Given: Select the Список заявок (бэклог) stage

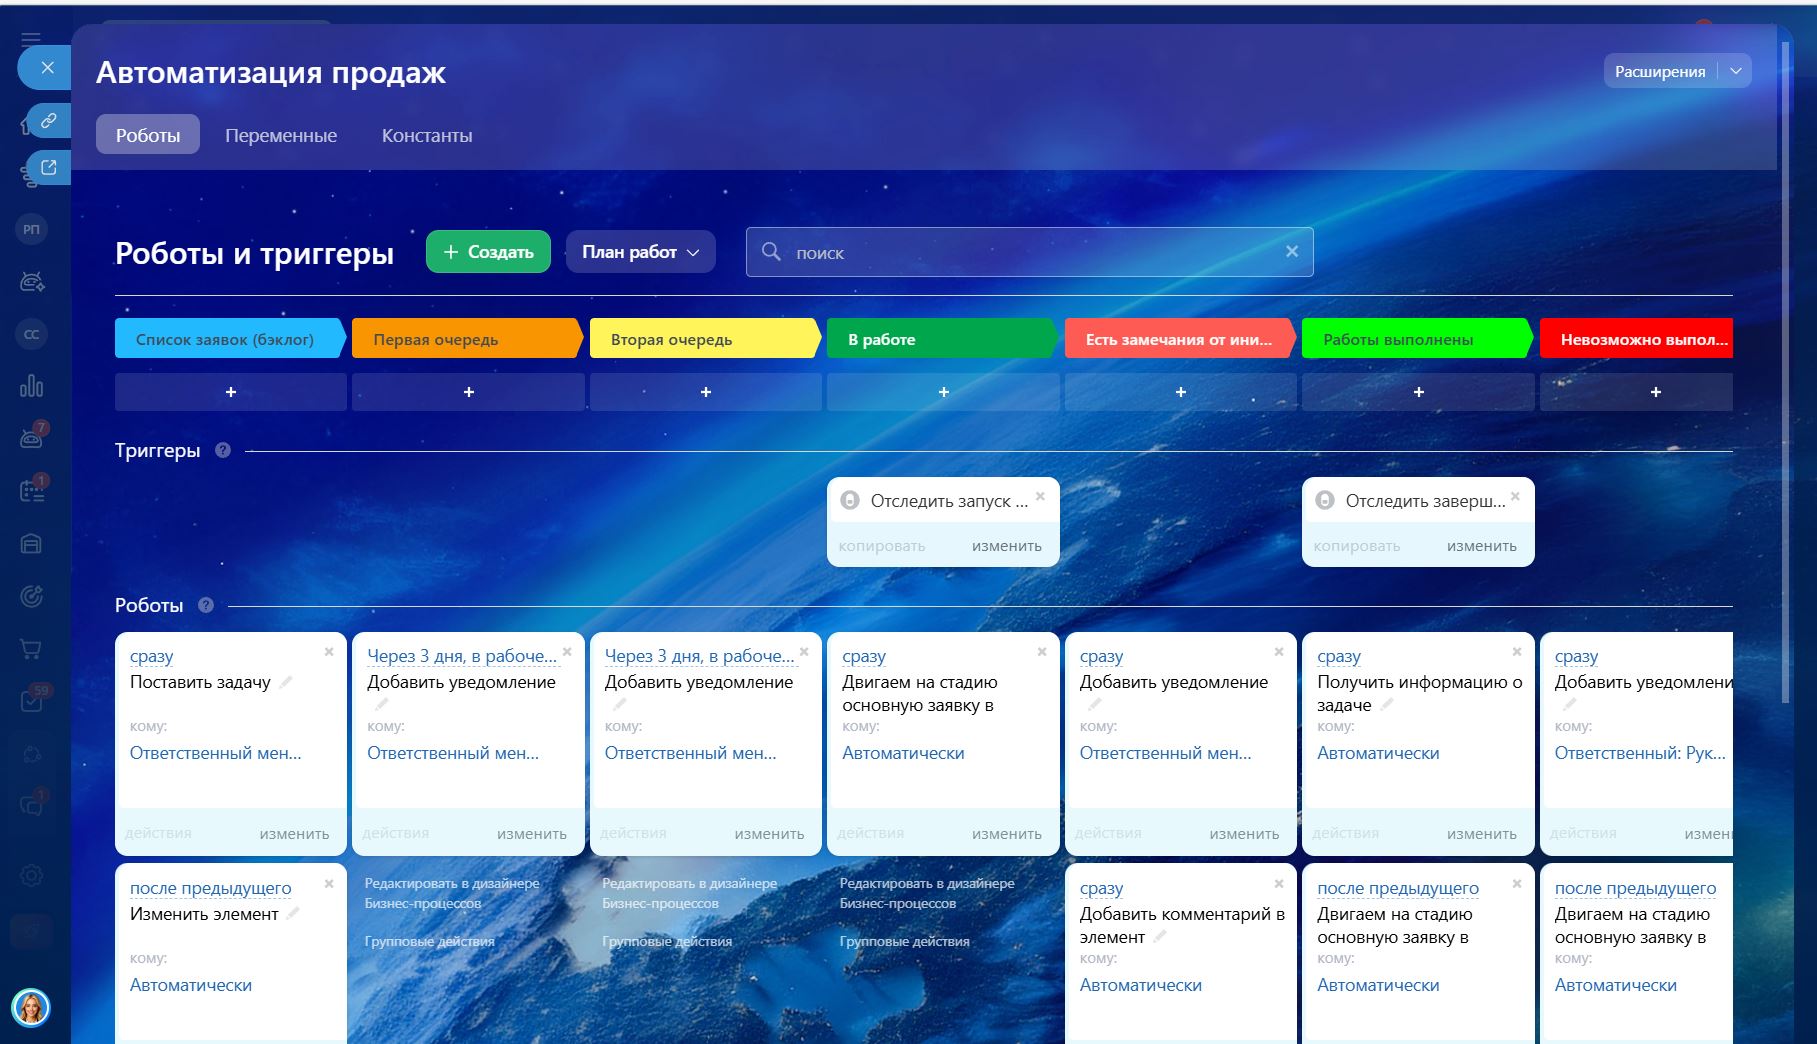Looking at the screenshot, I should 230,339.
